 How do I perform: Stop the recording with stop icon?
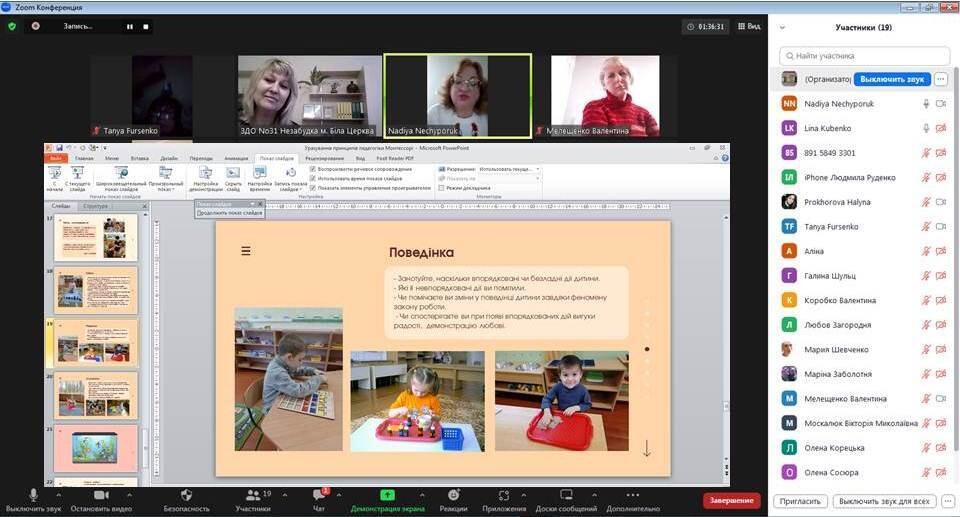[146, 26]
